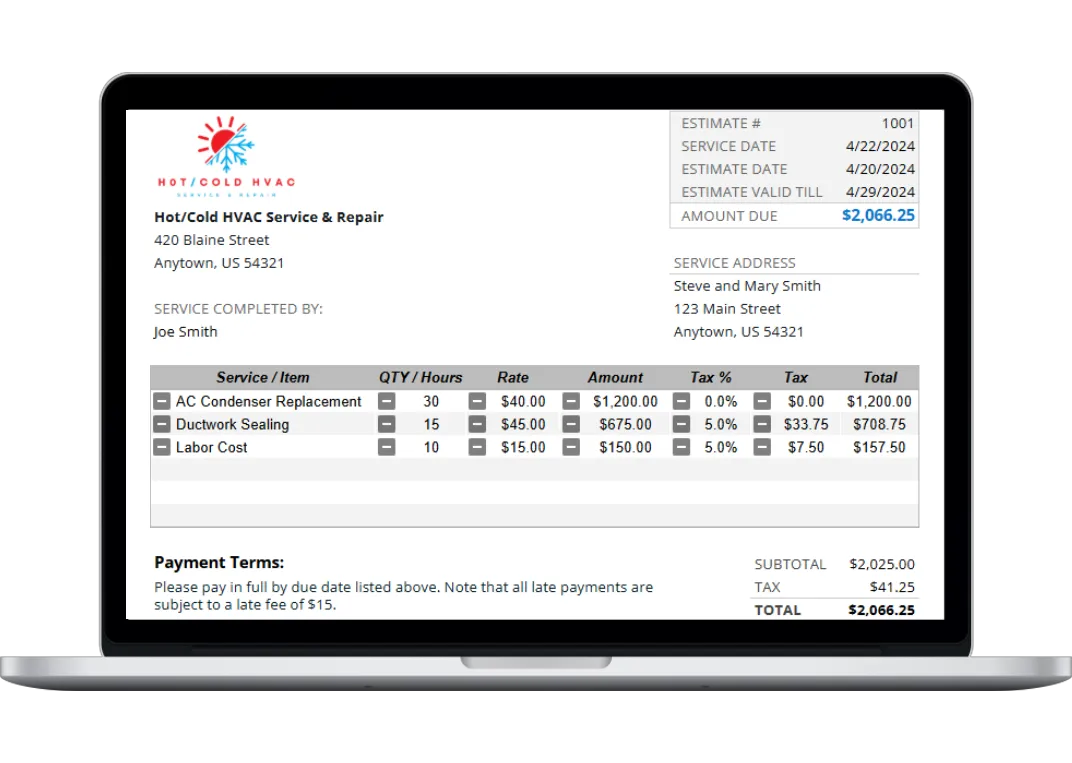The height and width of the screenshot is (763, 1072).
Task: Click the TOTAL $2,066.25 cell
Action: (x=881, y=610)
